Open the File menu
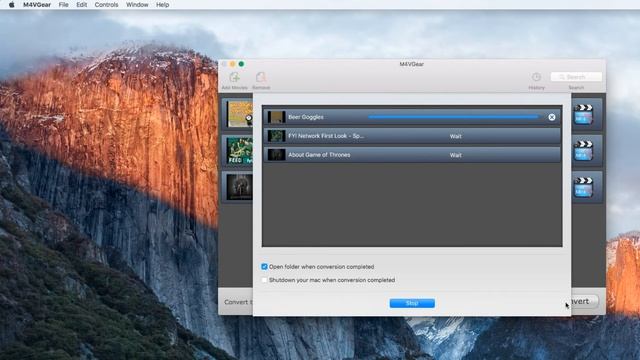Screen dimensions: 640x360 64,5
